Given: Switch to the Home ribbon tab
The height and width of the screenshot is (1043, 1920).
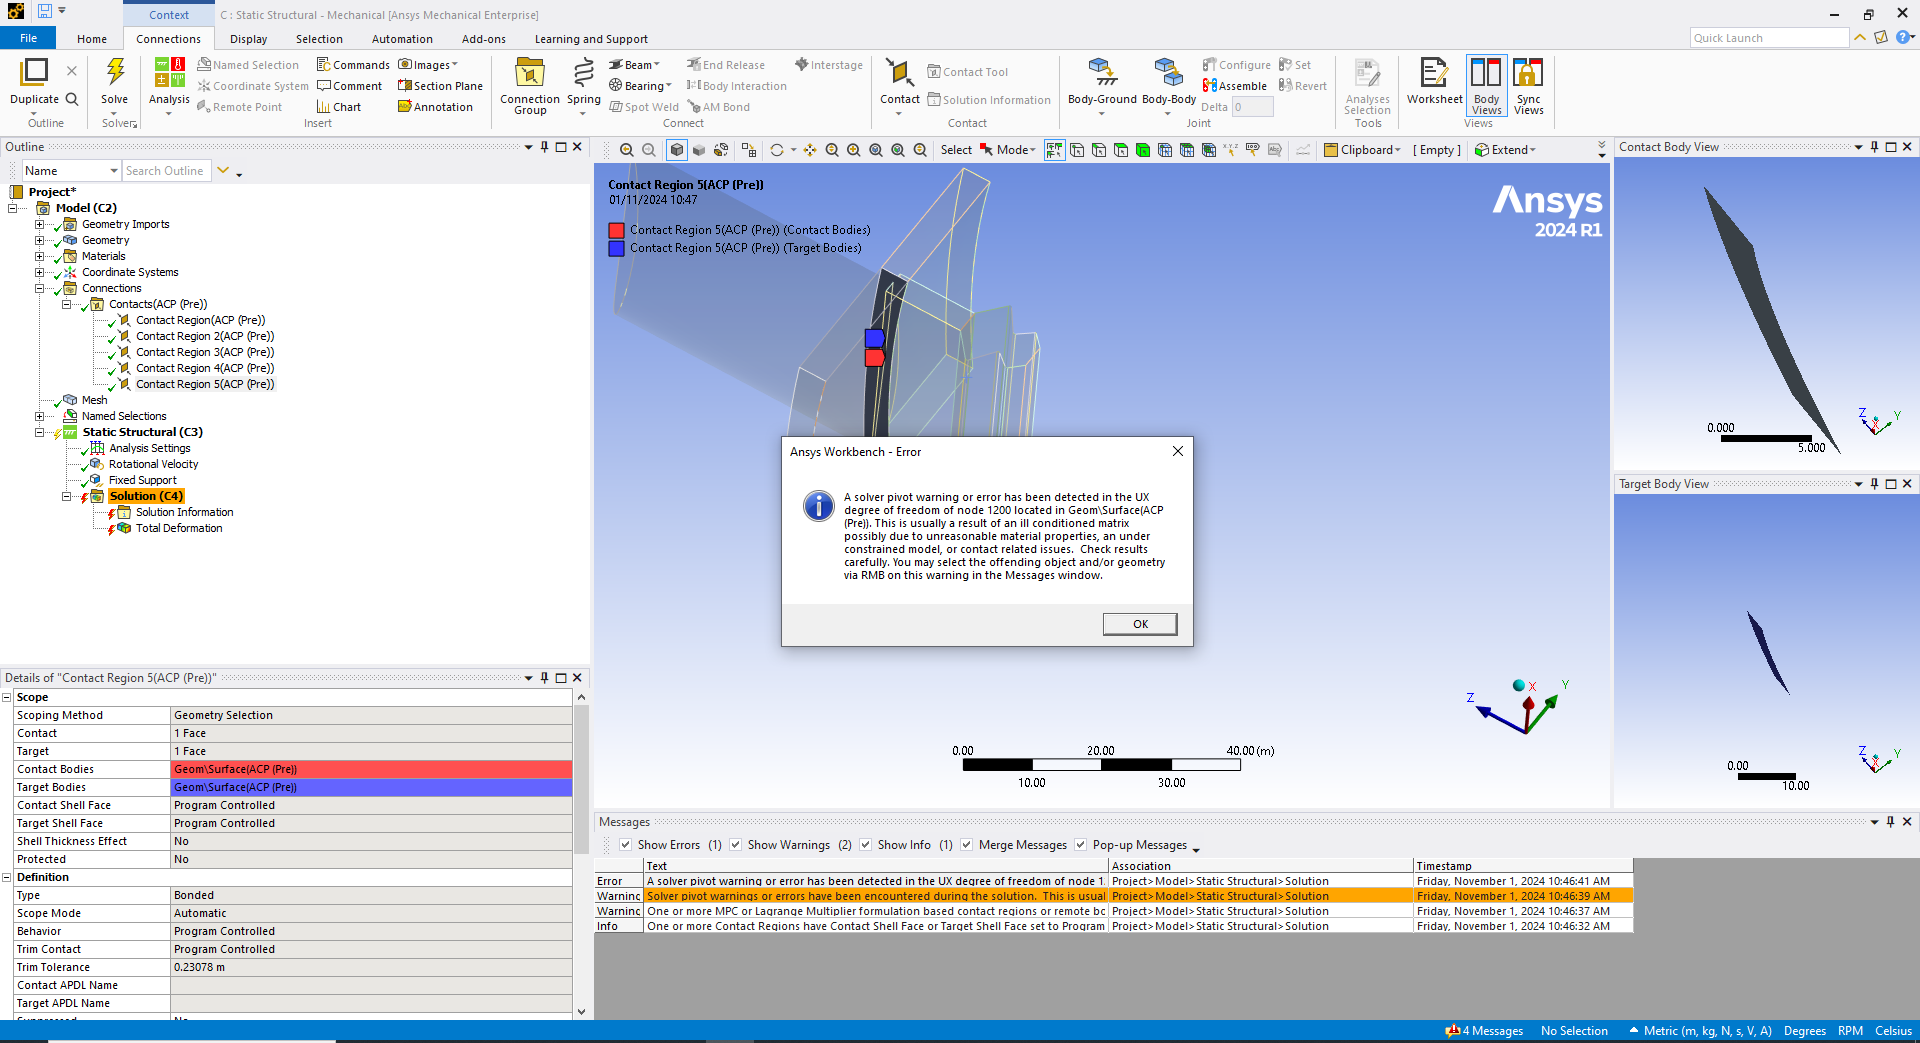Looking at the screenshot, I should tap(92, 39).
